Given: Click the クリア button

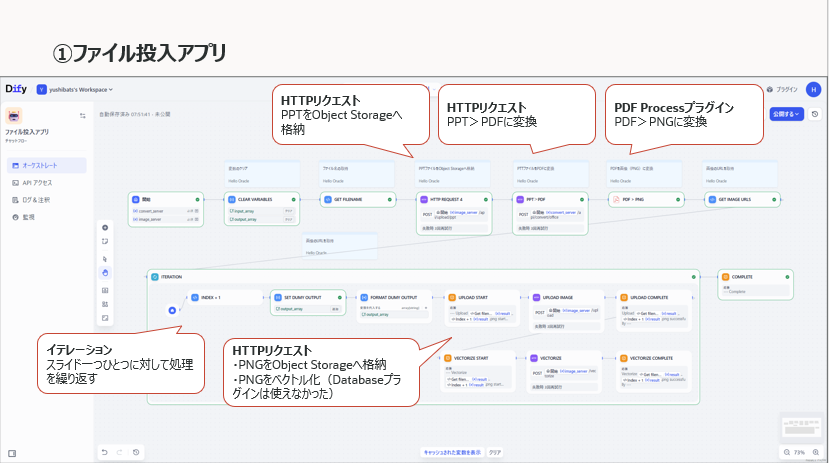Looking at the screenshot, I should [495, 452].
